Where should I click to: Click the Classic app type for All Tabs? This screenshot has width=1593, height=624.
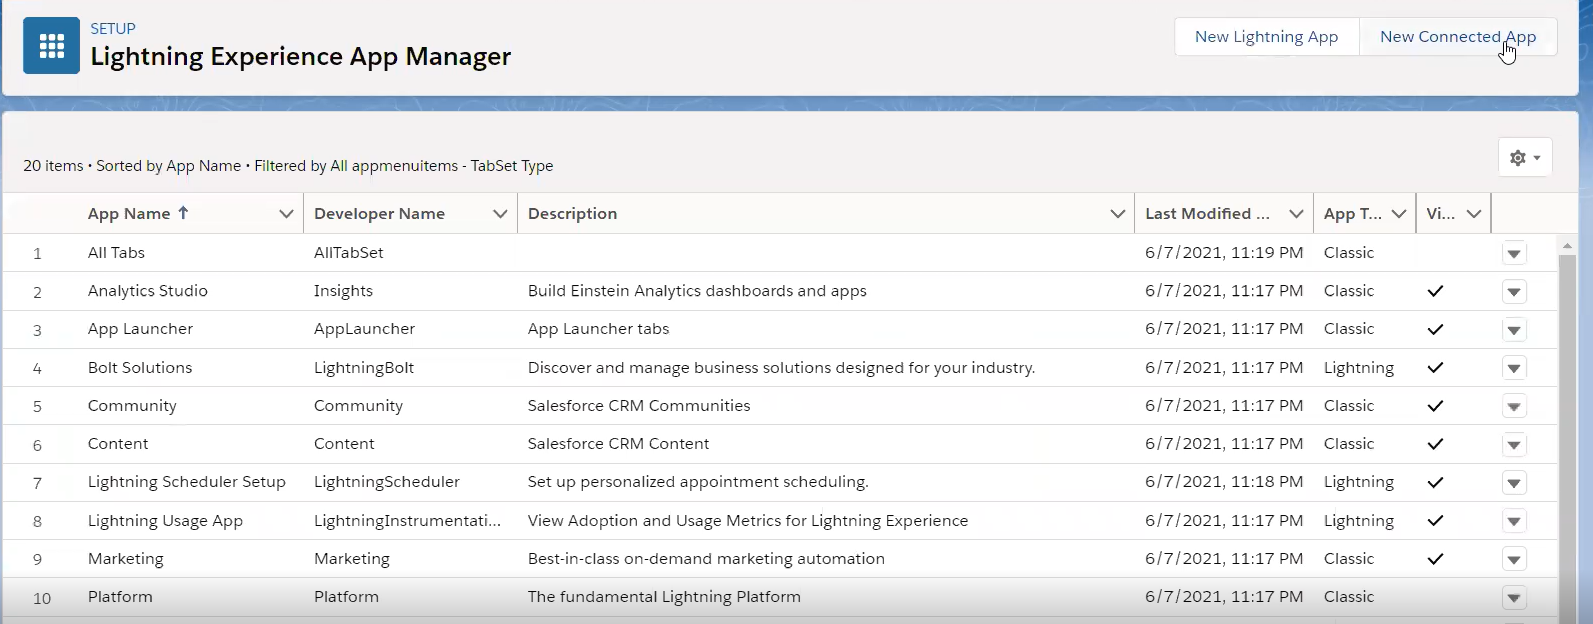pos(1349,253)
